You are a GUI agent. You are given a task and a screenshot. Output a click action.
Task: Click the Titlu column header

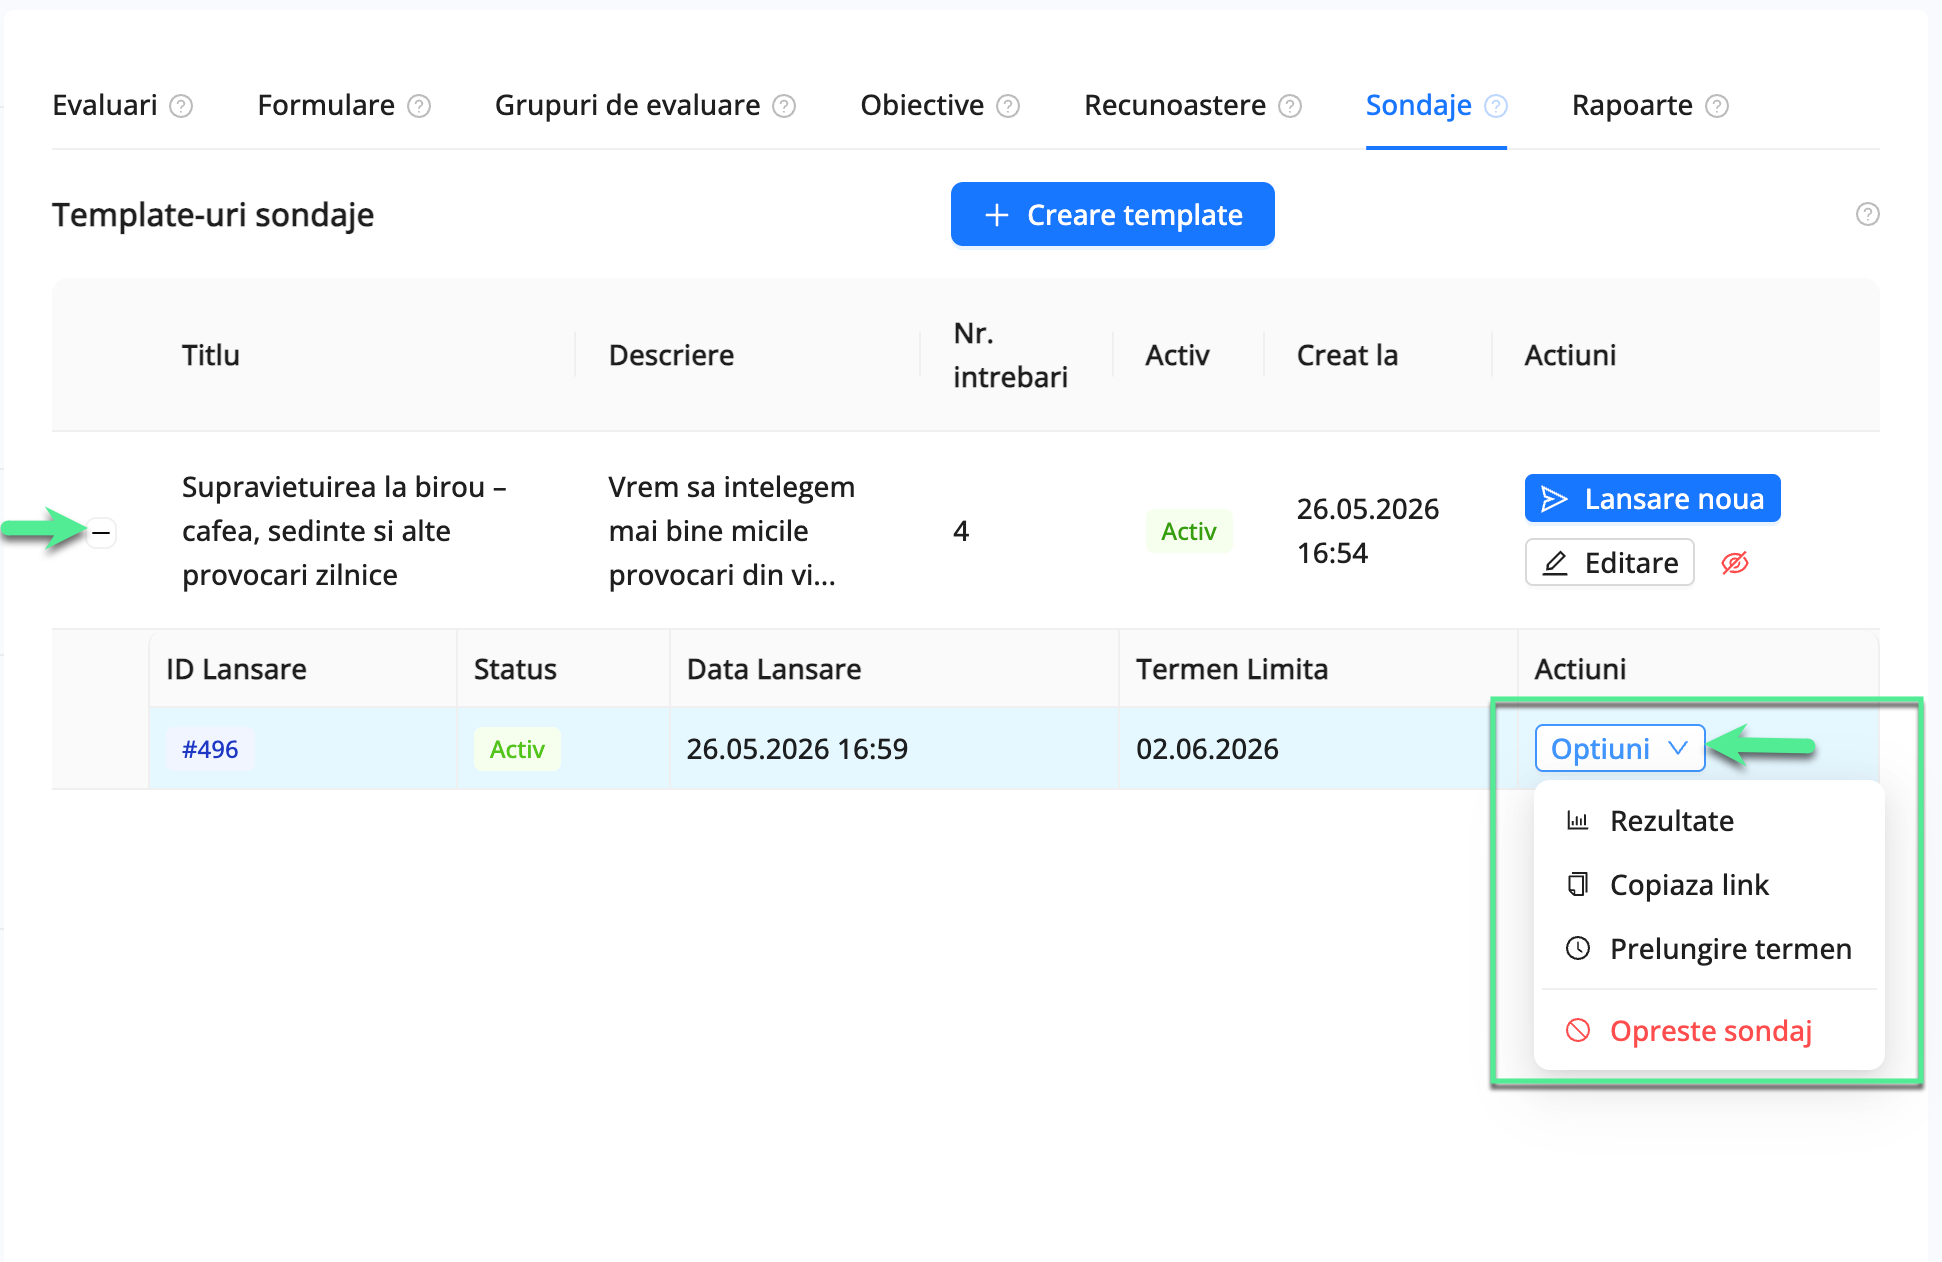click(x=211, y=355)
